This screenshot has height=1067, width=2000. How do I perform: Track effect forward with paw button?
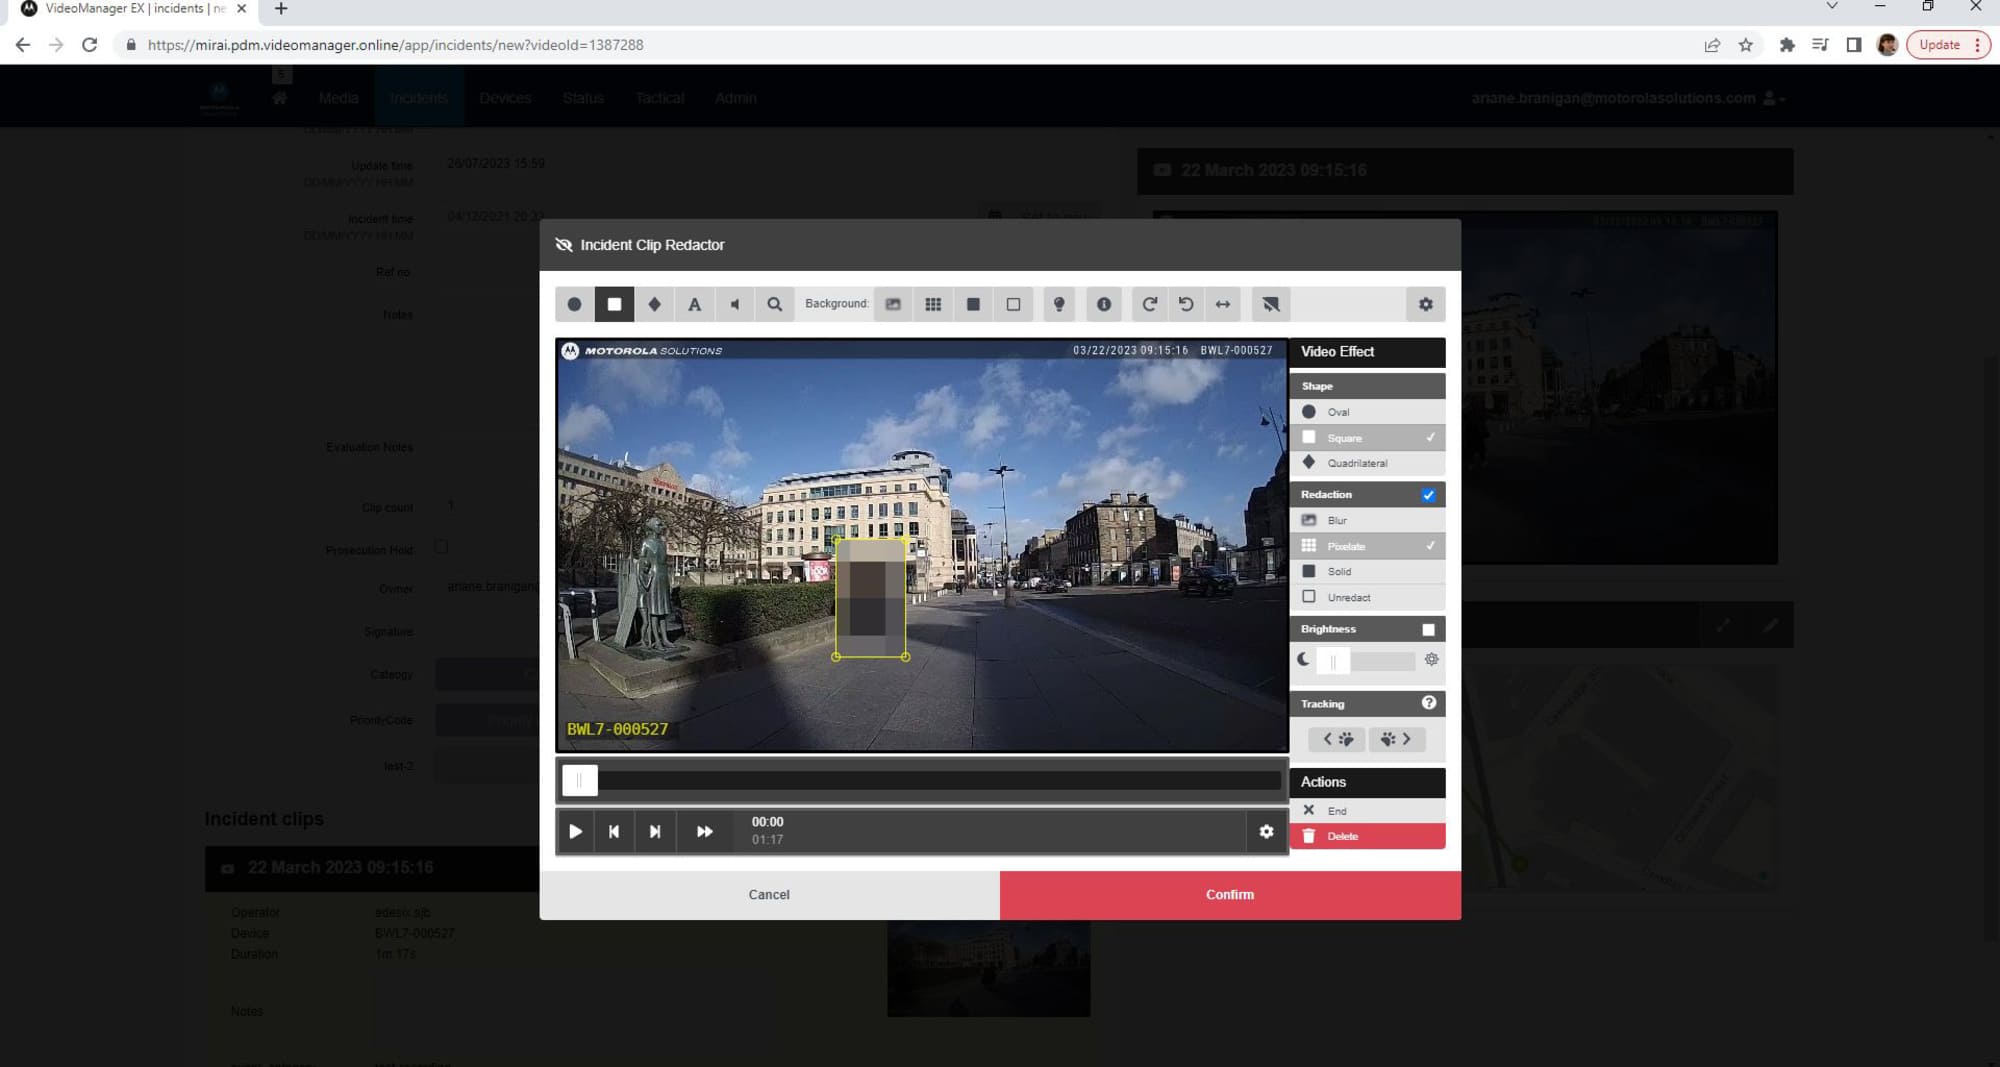tap(1396, 739)
